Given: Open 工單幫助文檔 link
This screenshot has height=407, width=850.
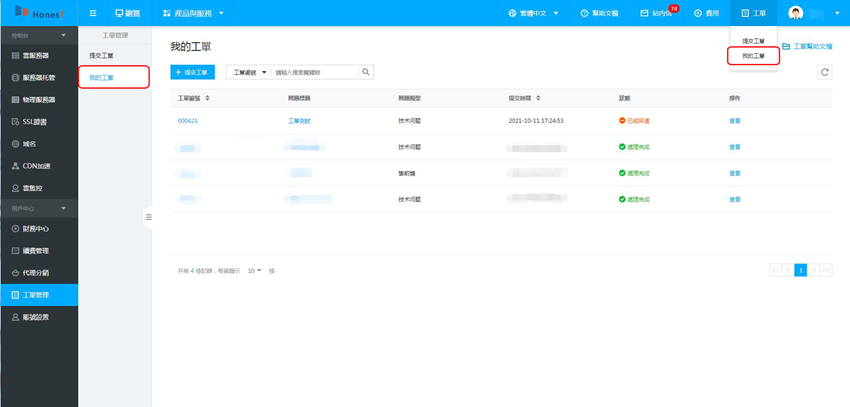Looking at the screenshot, I should [807, 47].
